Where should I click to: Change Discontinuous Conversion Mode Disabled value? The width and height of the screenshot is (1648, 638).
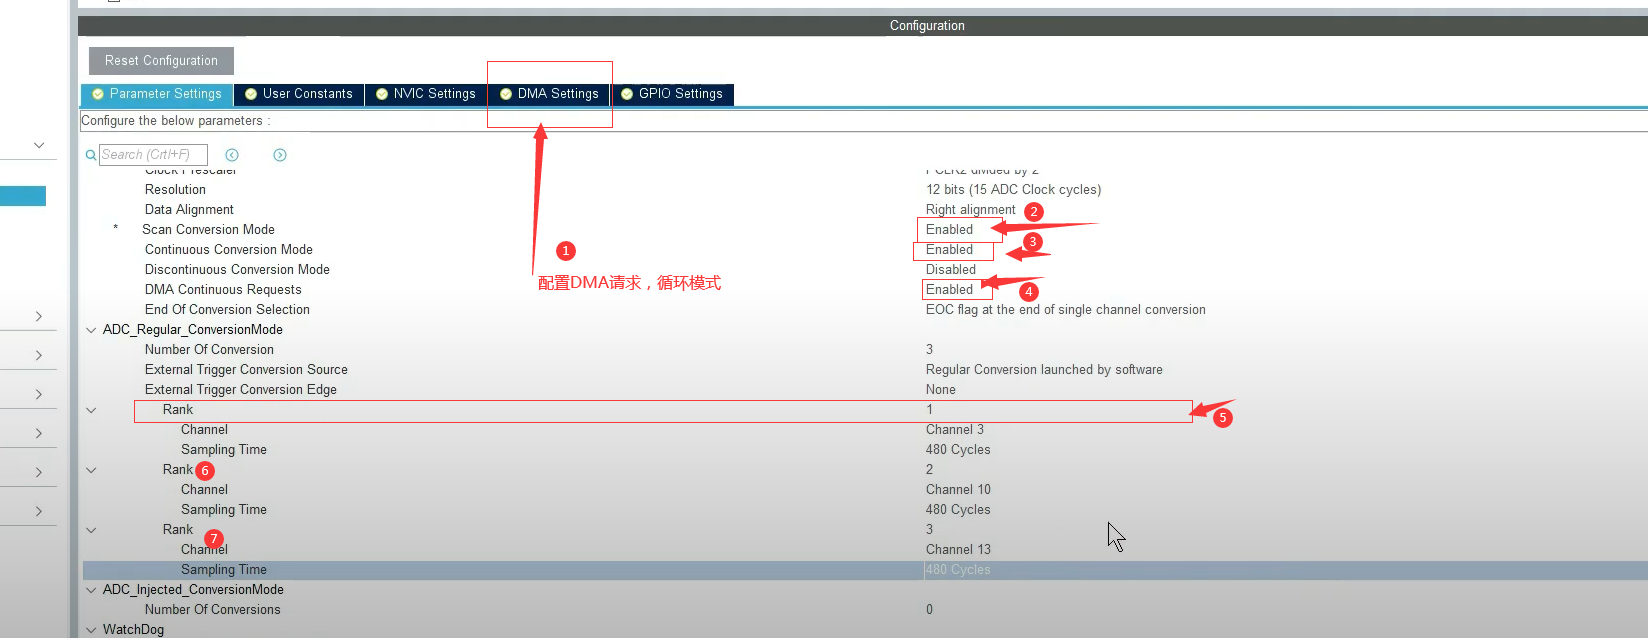(950, 270)
